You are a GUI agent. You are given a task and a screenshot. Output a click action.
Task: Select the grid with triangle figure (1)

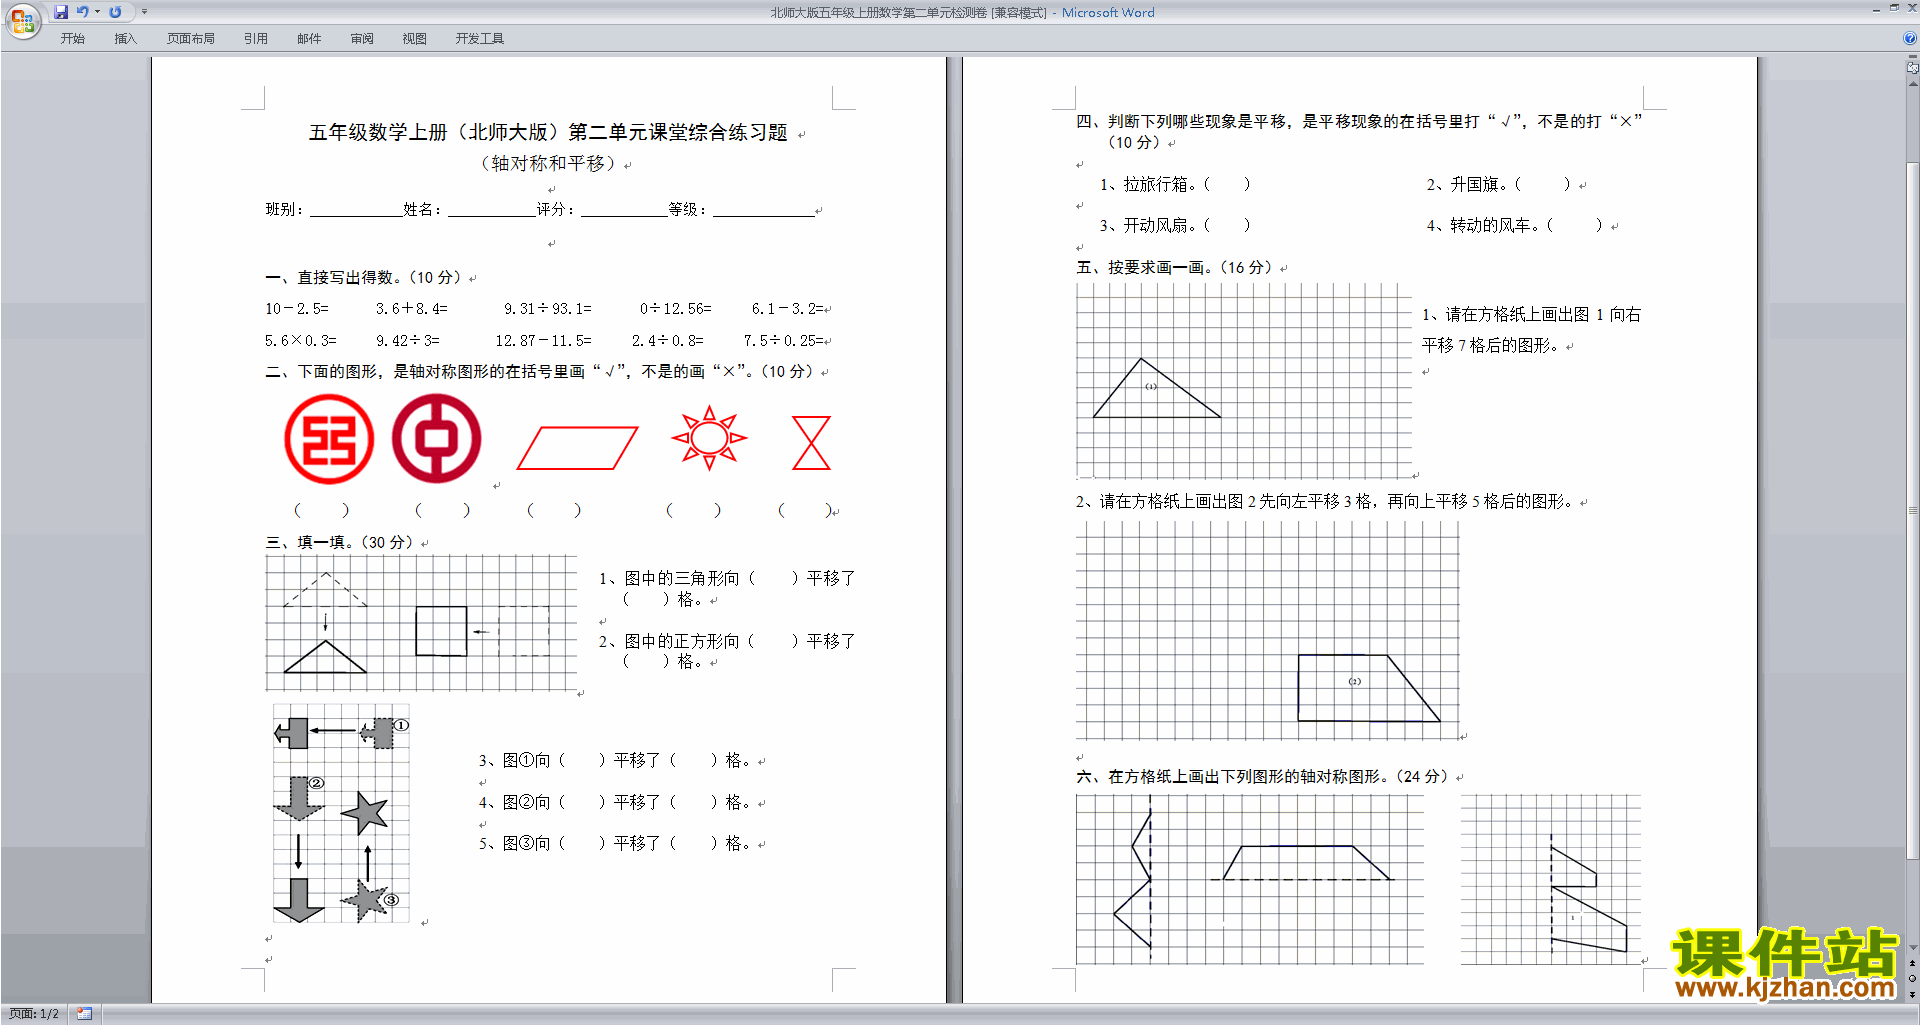click(1244, 381)
